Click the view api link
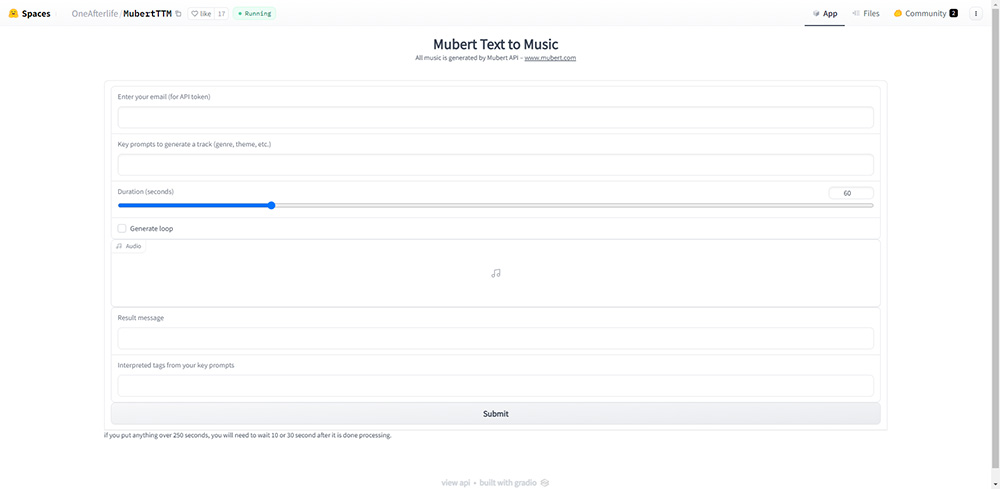The image size is (1000, 489). tap(456, 483)
